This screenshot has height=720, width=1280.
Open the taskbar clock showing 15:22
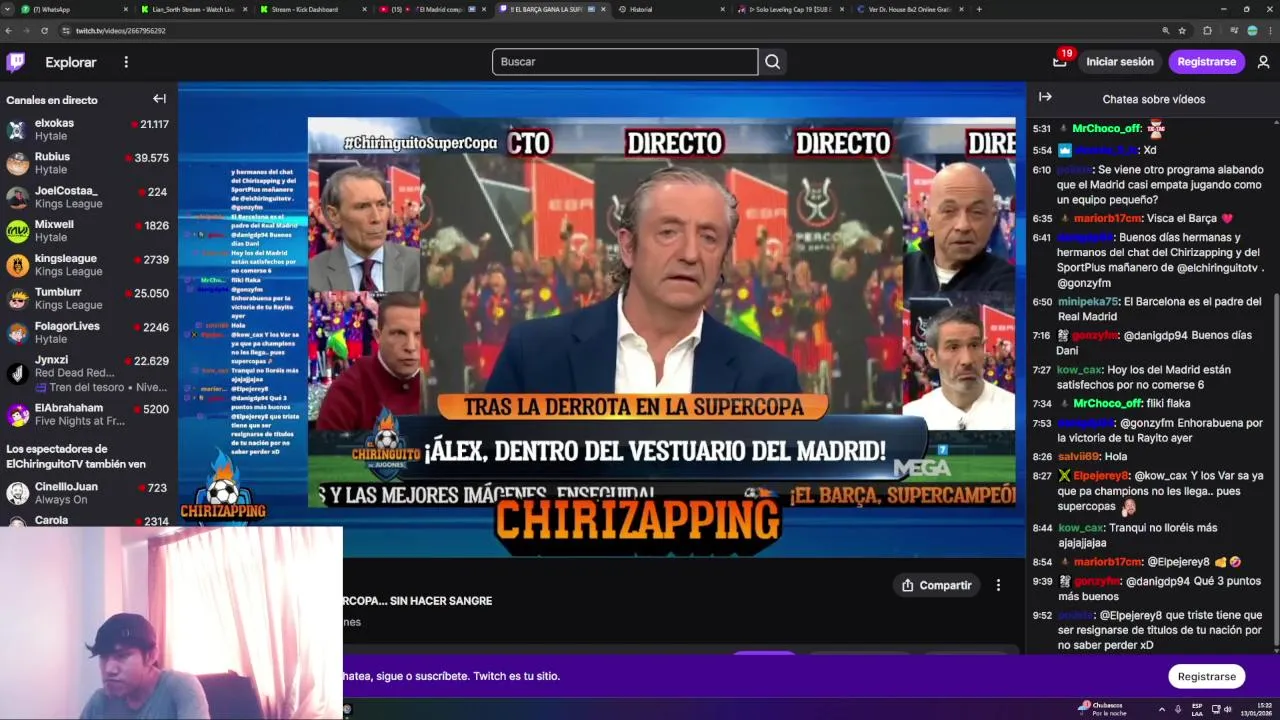click(x=1257, y=709)
